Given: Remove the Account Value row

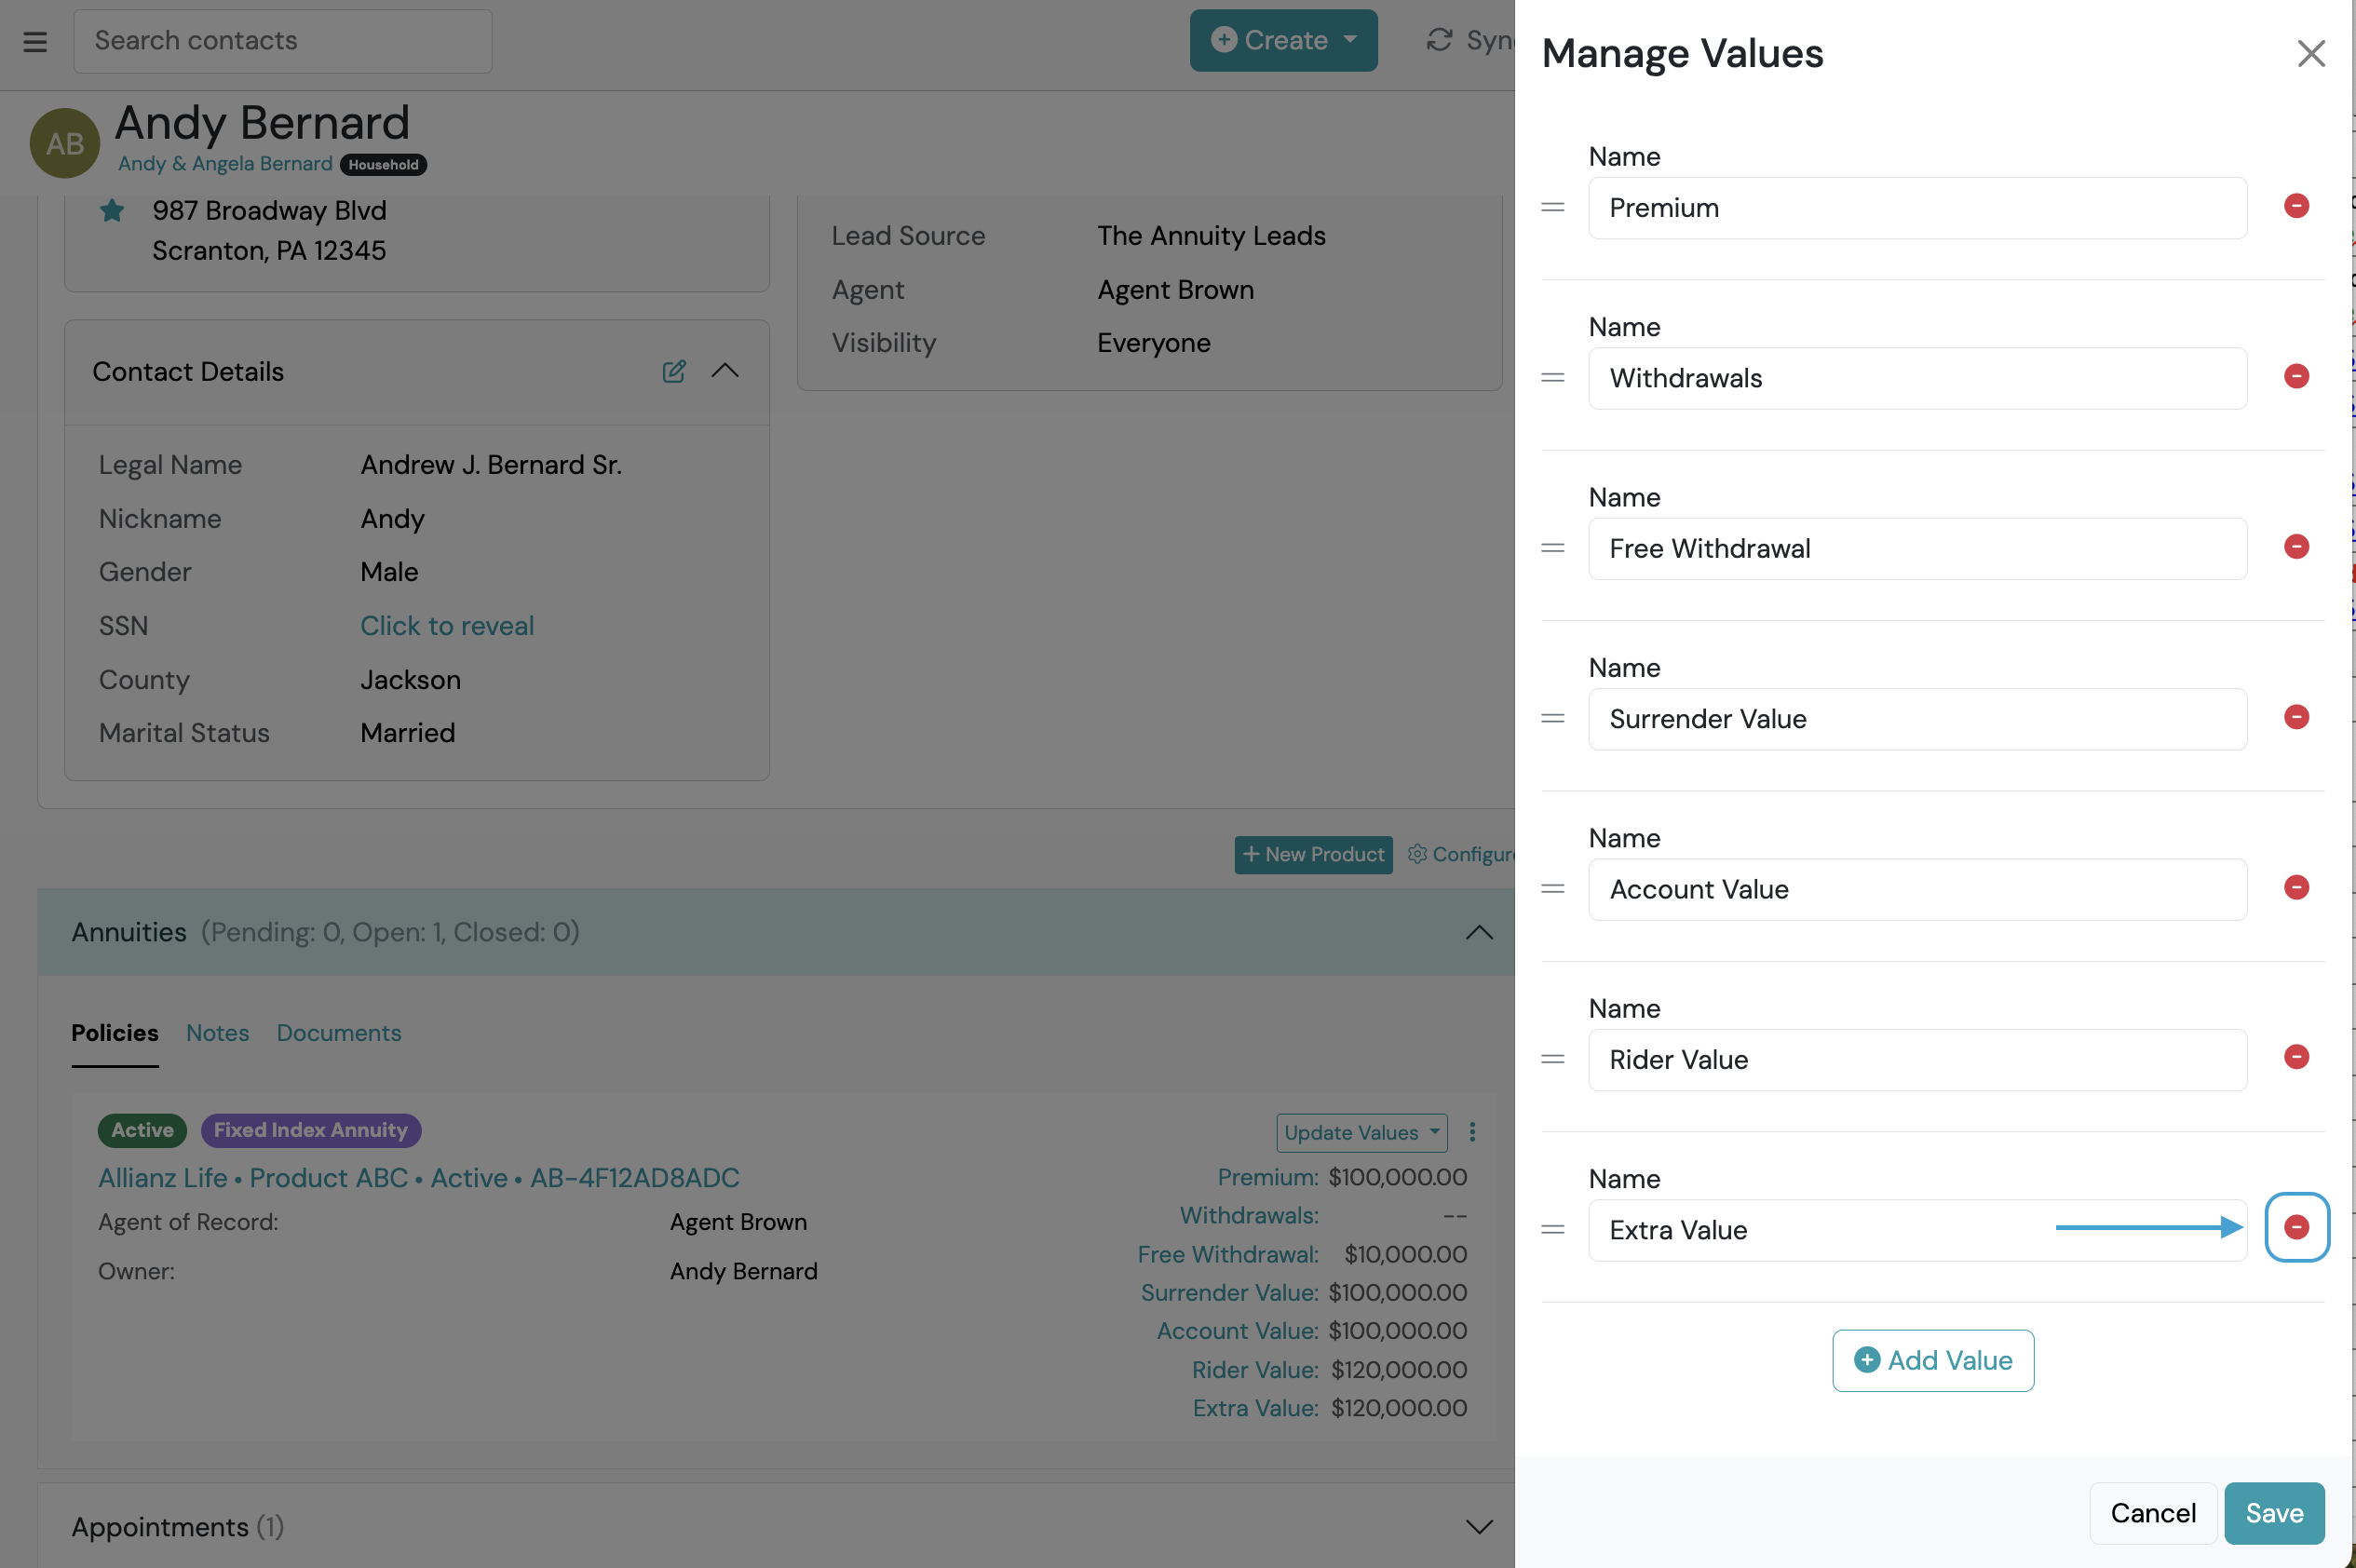Looking at the screenshot, I should 2296,887.
